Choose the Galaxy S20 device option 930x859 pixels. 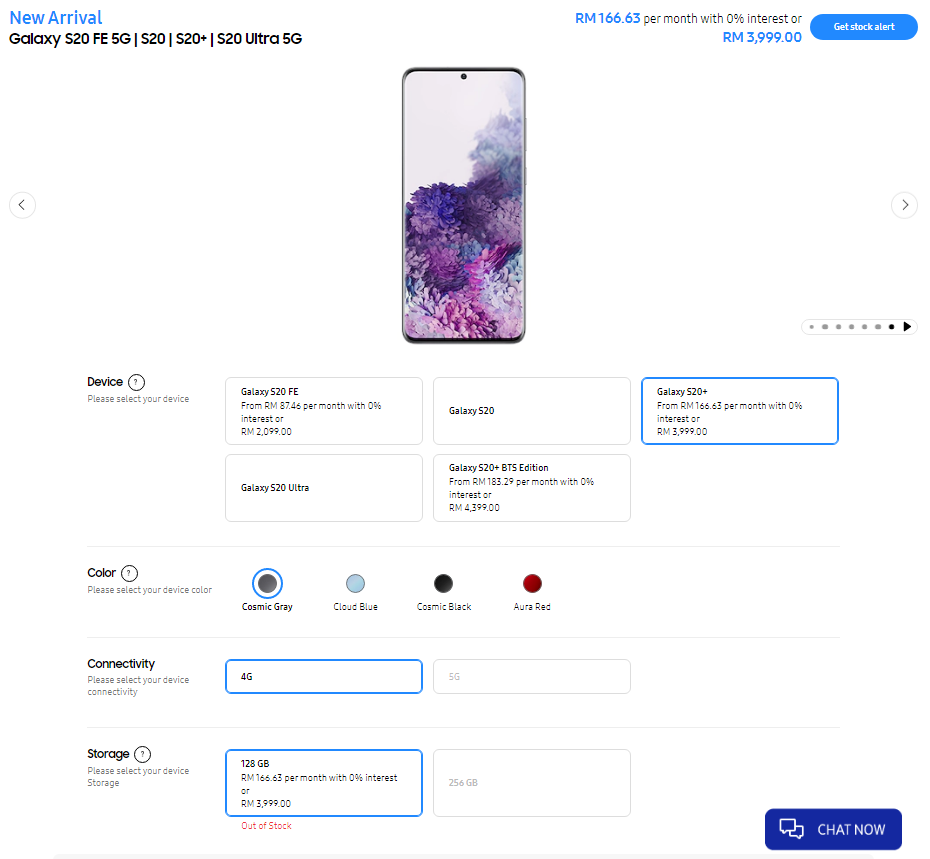pos(531,411)
